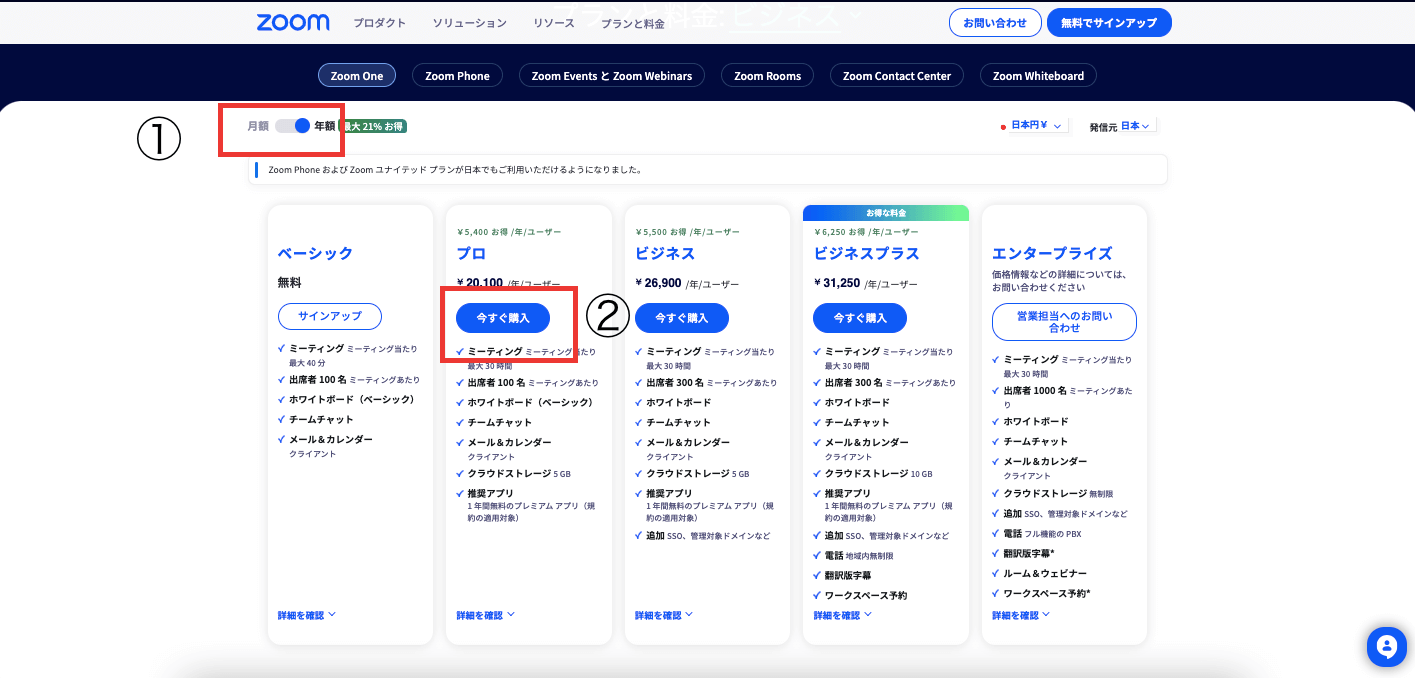Open the 日本円¥ currency dropdown
The width and height of the screenshot is (1415, 678).
(x=1036, y=126)
